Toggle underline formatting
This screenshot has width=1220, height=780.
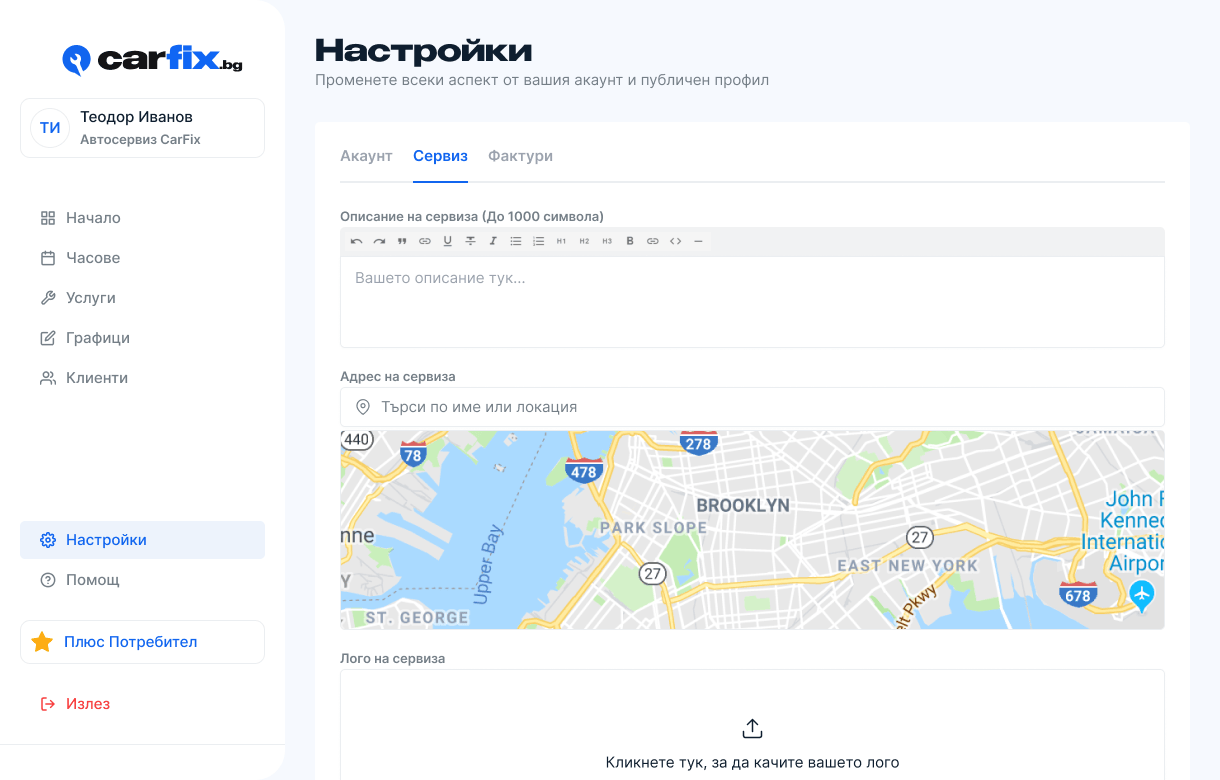(x=447, y=241)
